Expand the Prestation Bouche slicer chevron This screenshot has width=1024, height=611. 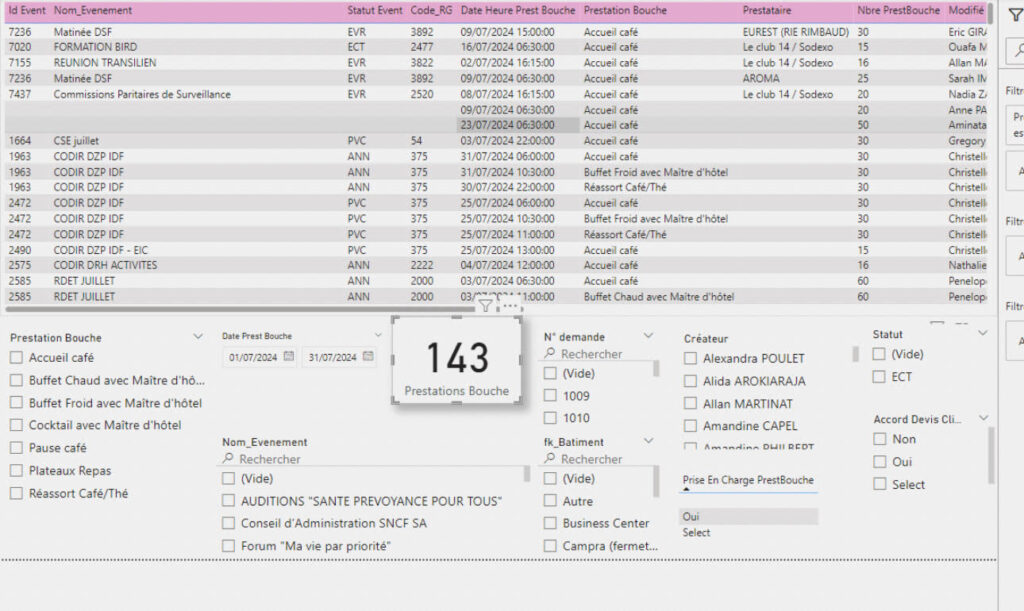pos(198,336)
